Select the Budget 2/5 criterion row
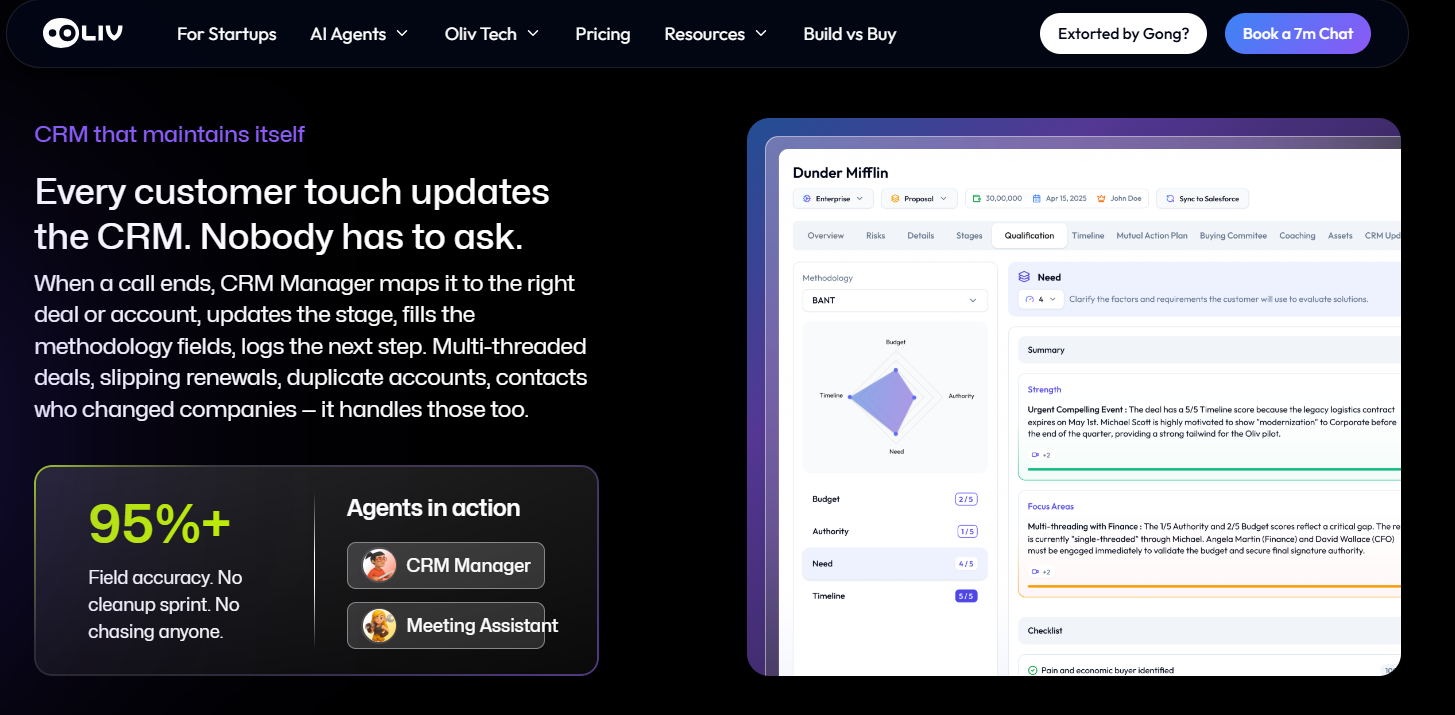 tap(895, 499)
